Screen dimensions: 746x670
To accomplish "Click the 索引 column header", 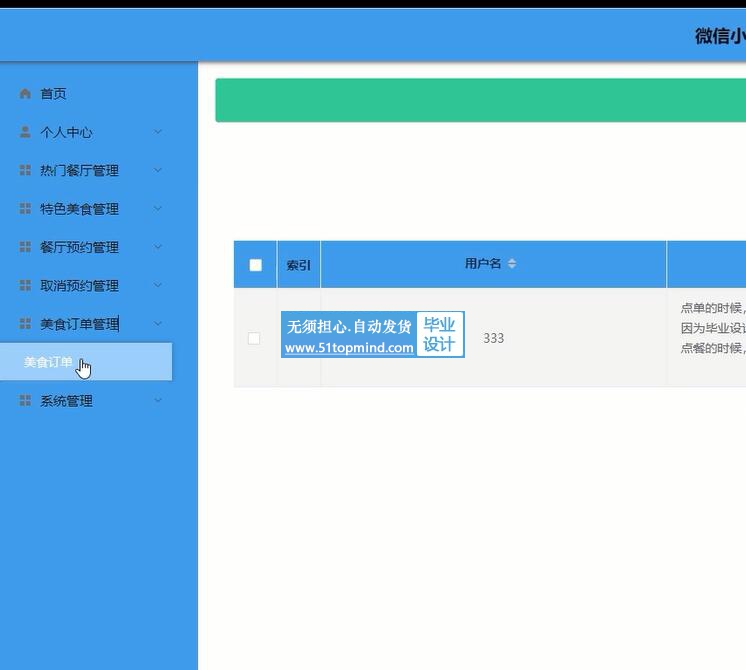I will (x=298, y=265).
